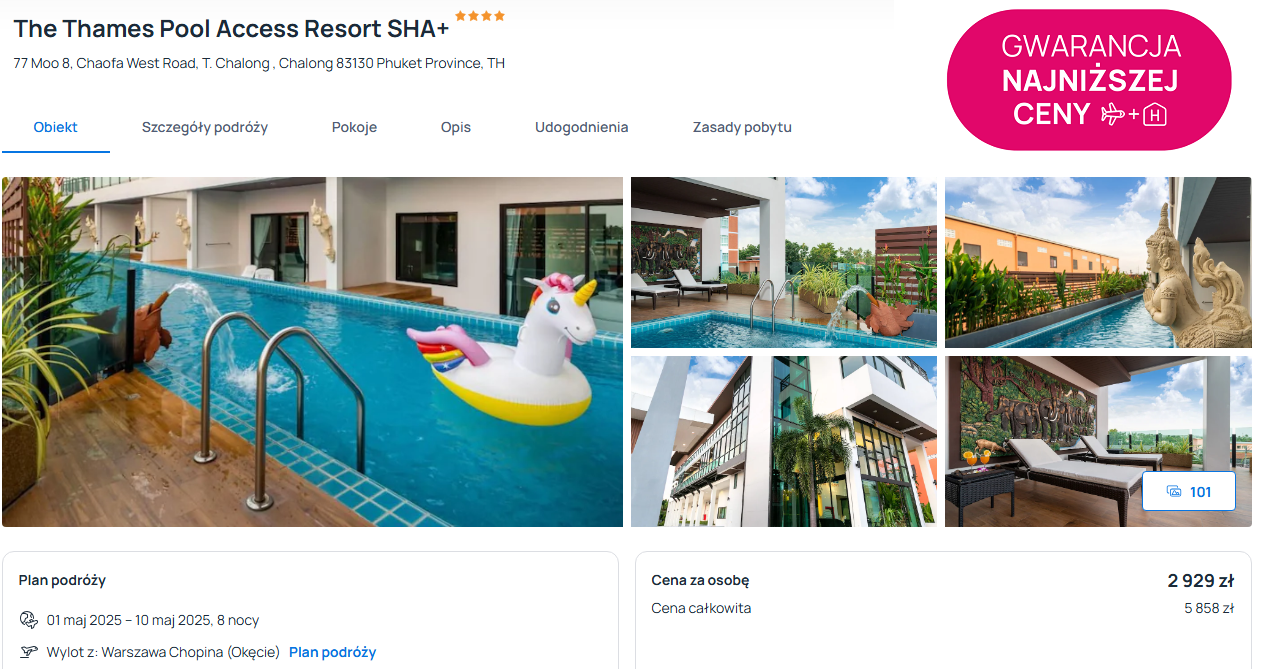1267x669 pixels.
Task: Click the airplane departure icon near Wylot
Action: (x=29, y=652)
